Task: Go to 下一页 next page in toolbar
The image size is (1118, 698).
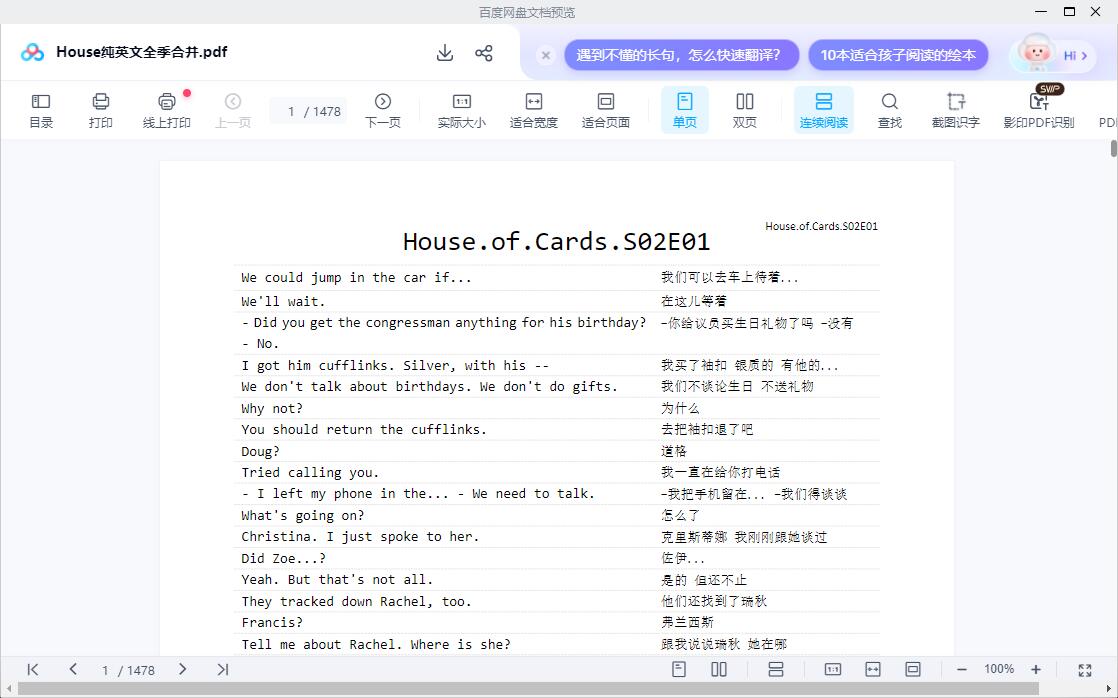Action: point(382,110)
